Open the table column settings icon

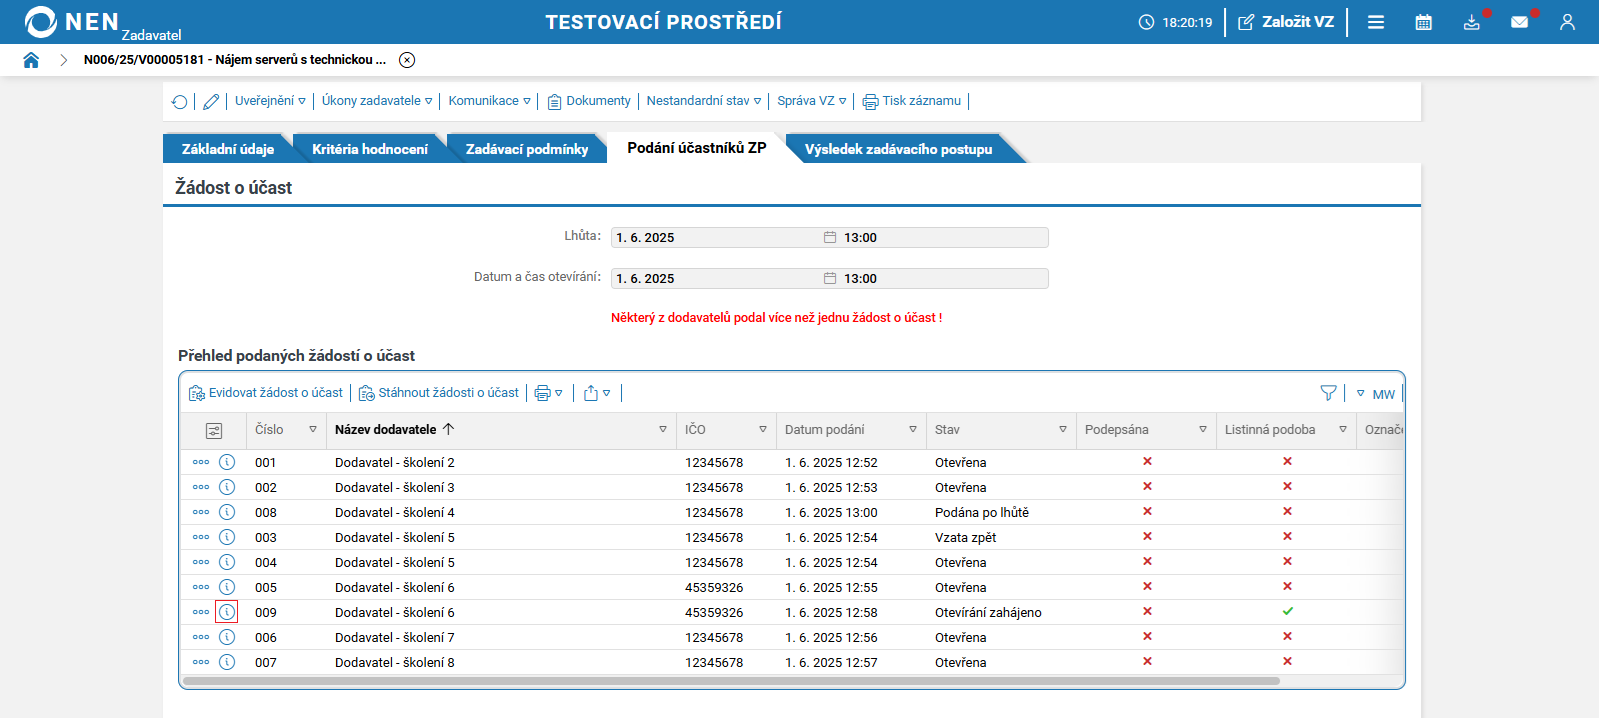tap(214, 430)
